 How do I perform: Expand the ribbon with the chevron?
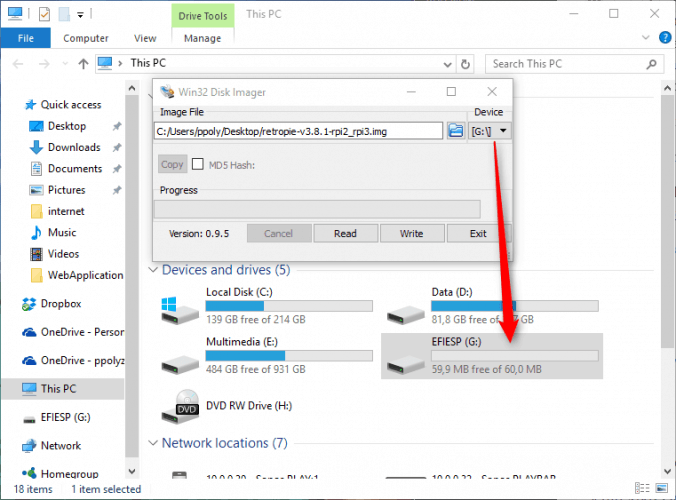tap(645, 38)
